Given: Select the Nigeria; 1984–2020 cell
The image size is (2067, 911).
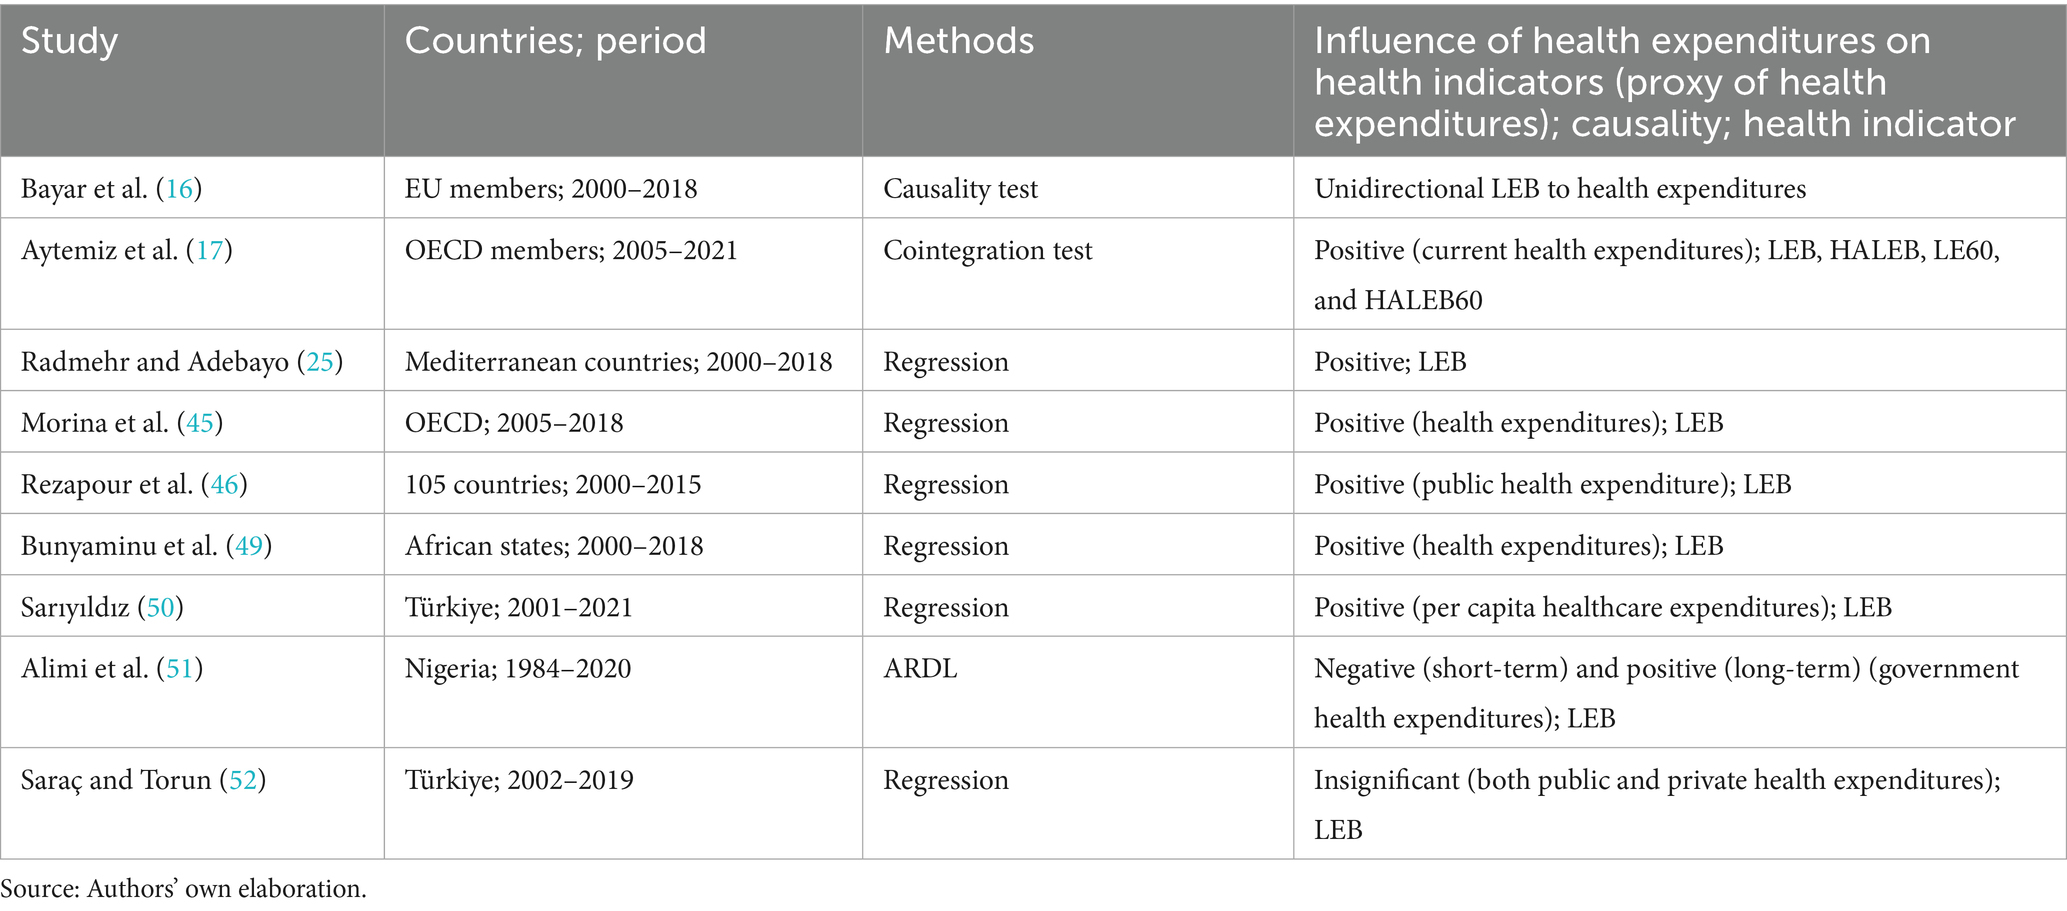Looking at the screenshot, I should click(x=518, y=669).
